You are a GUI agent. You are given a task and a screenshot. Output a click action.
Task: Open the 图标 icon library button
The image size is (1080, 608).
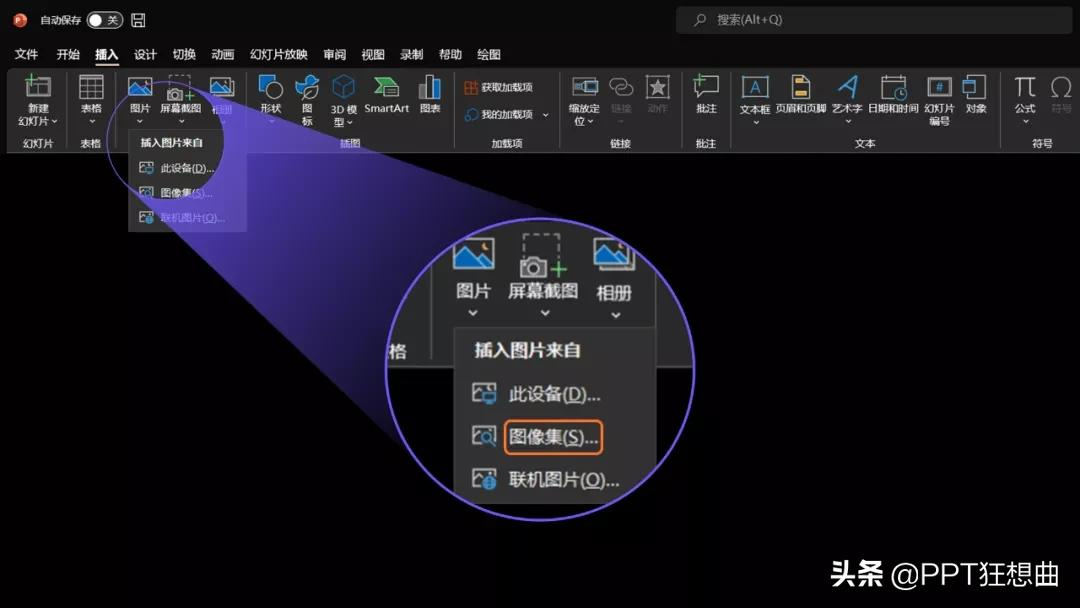[307, 87]
